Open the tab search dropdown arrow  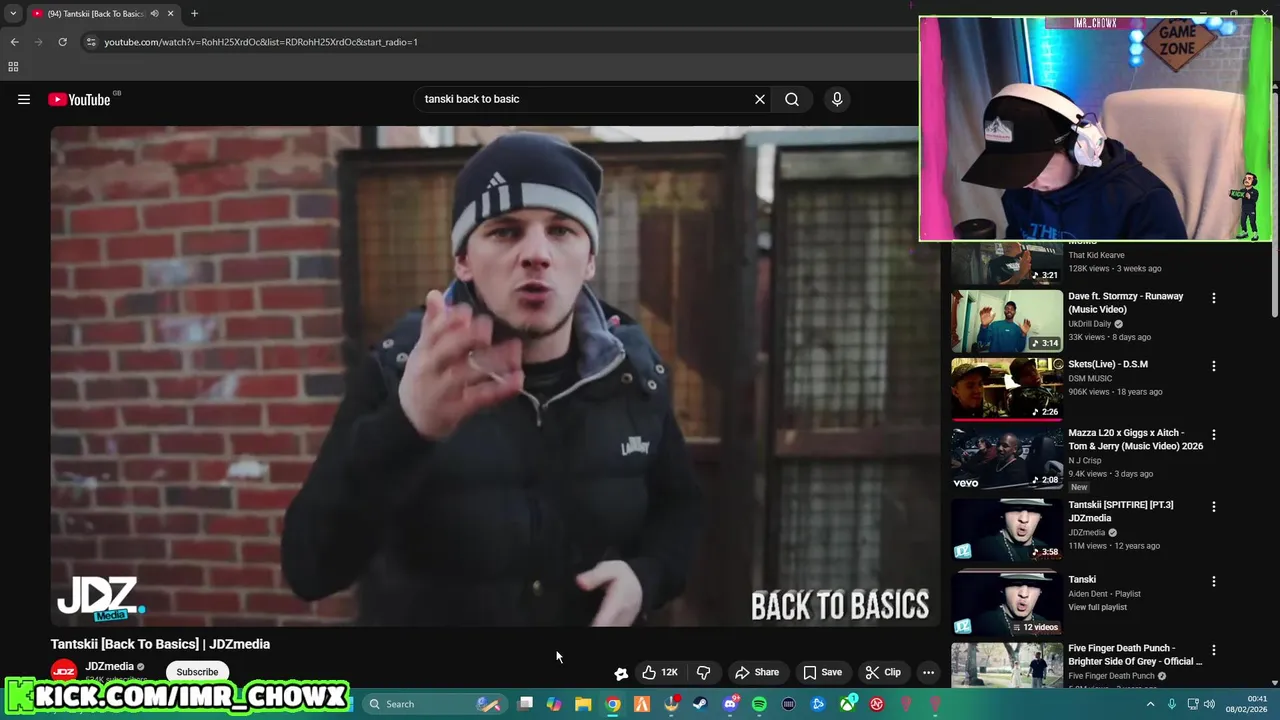[x=13, y=14]
